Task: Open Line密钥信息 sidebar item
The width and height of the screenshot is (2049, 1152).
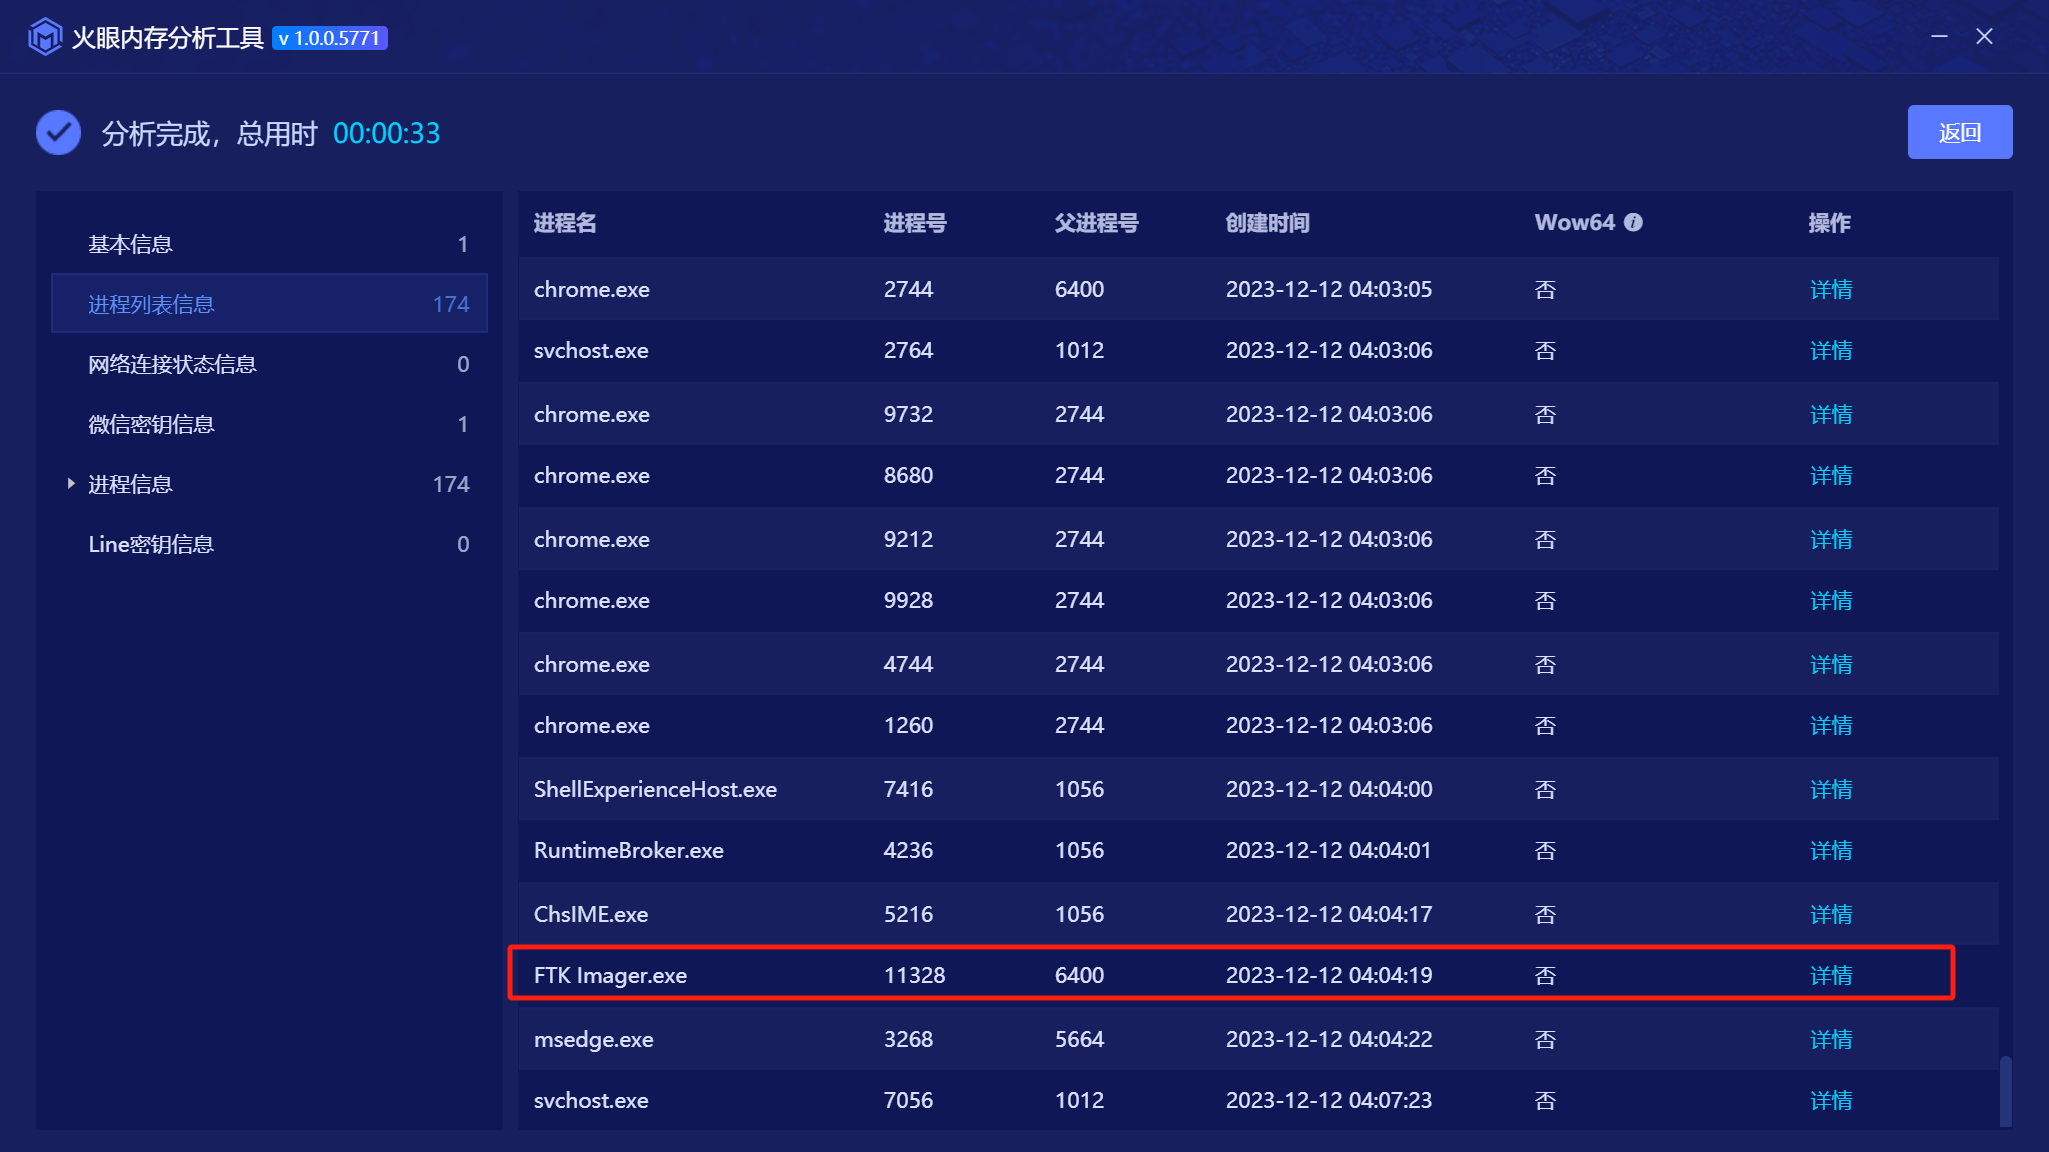Action: pos(151,544)
